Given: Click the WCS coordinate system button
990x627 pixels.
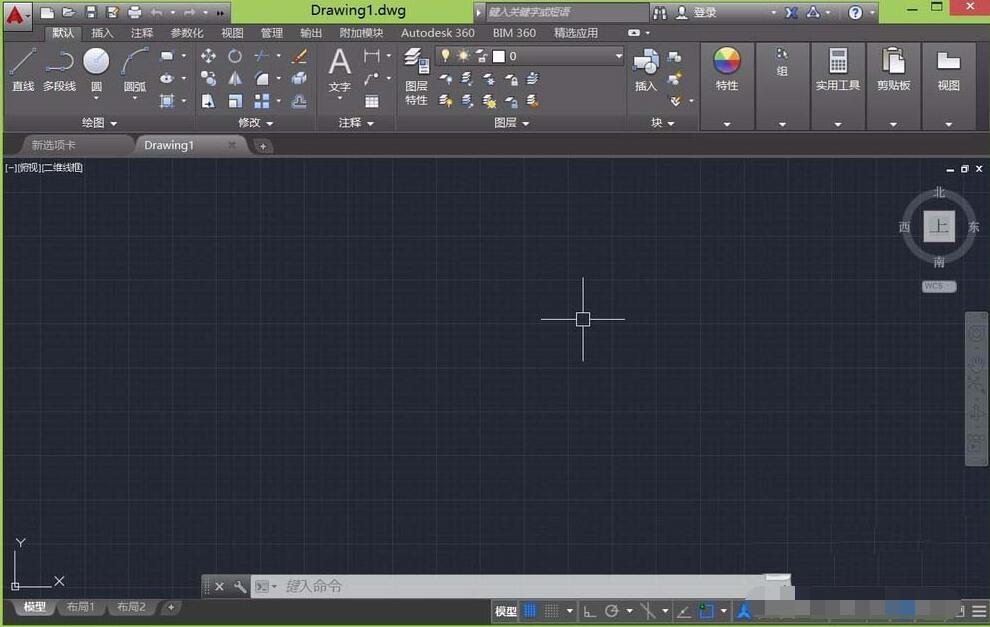Looking at the screenshot, I should (x=939, y=286).
